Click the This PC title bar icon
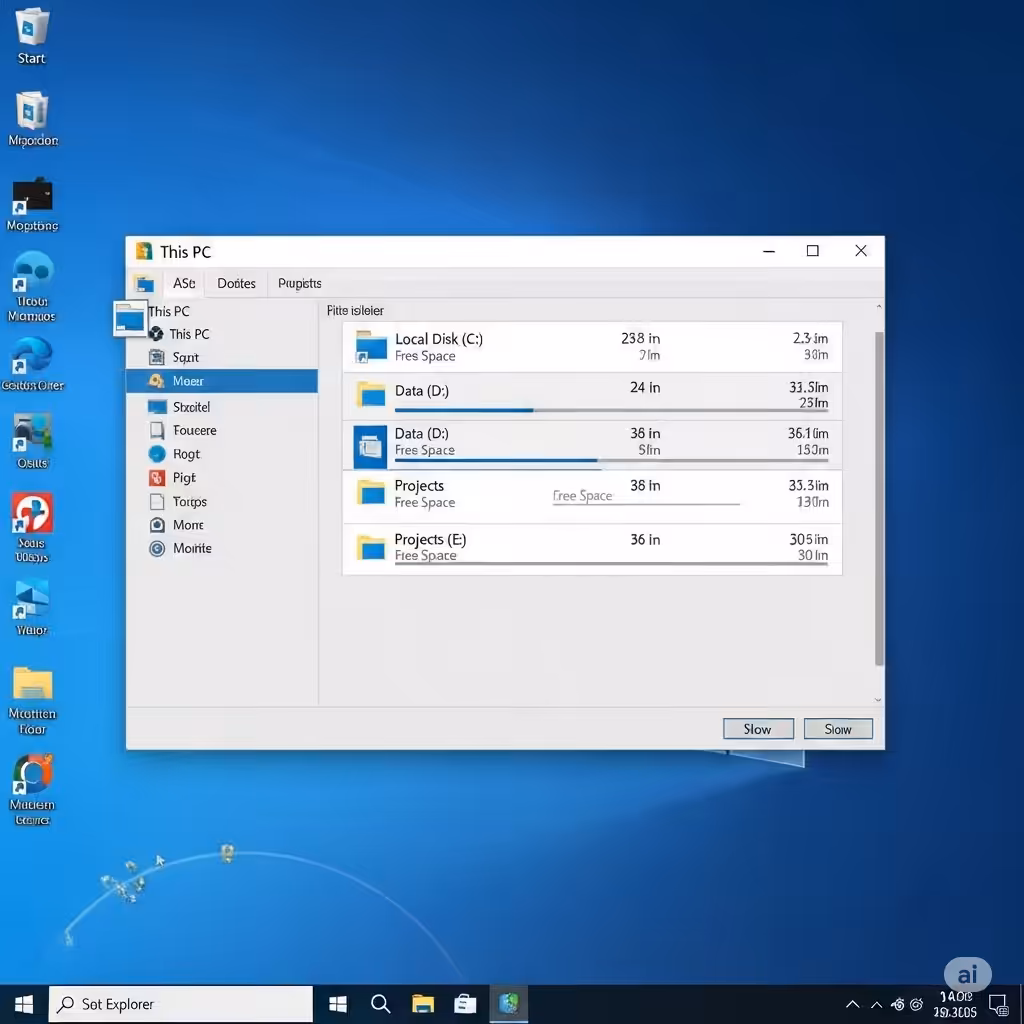Viewport: 1024px width, 1024px height. 143,251
